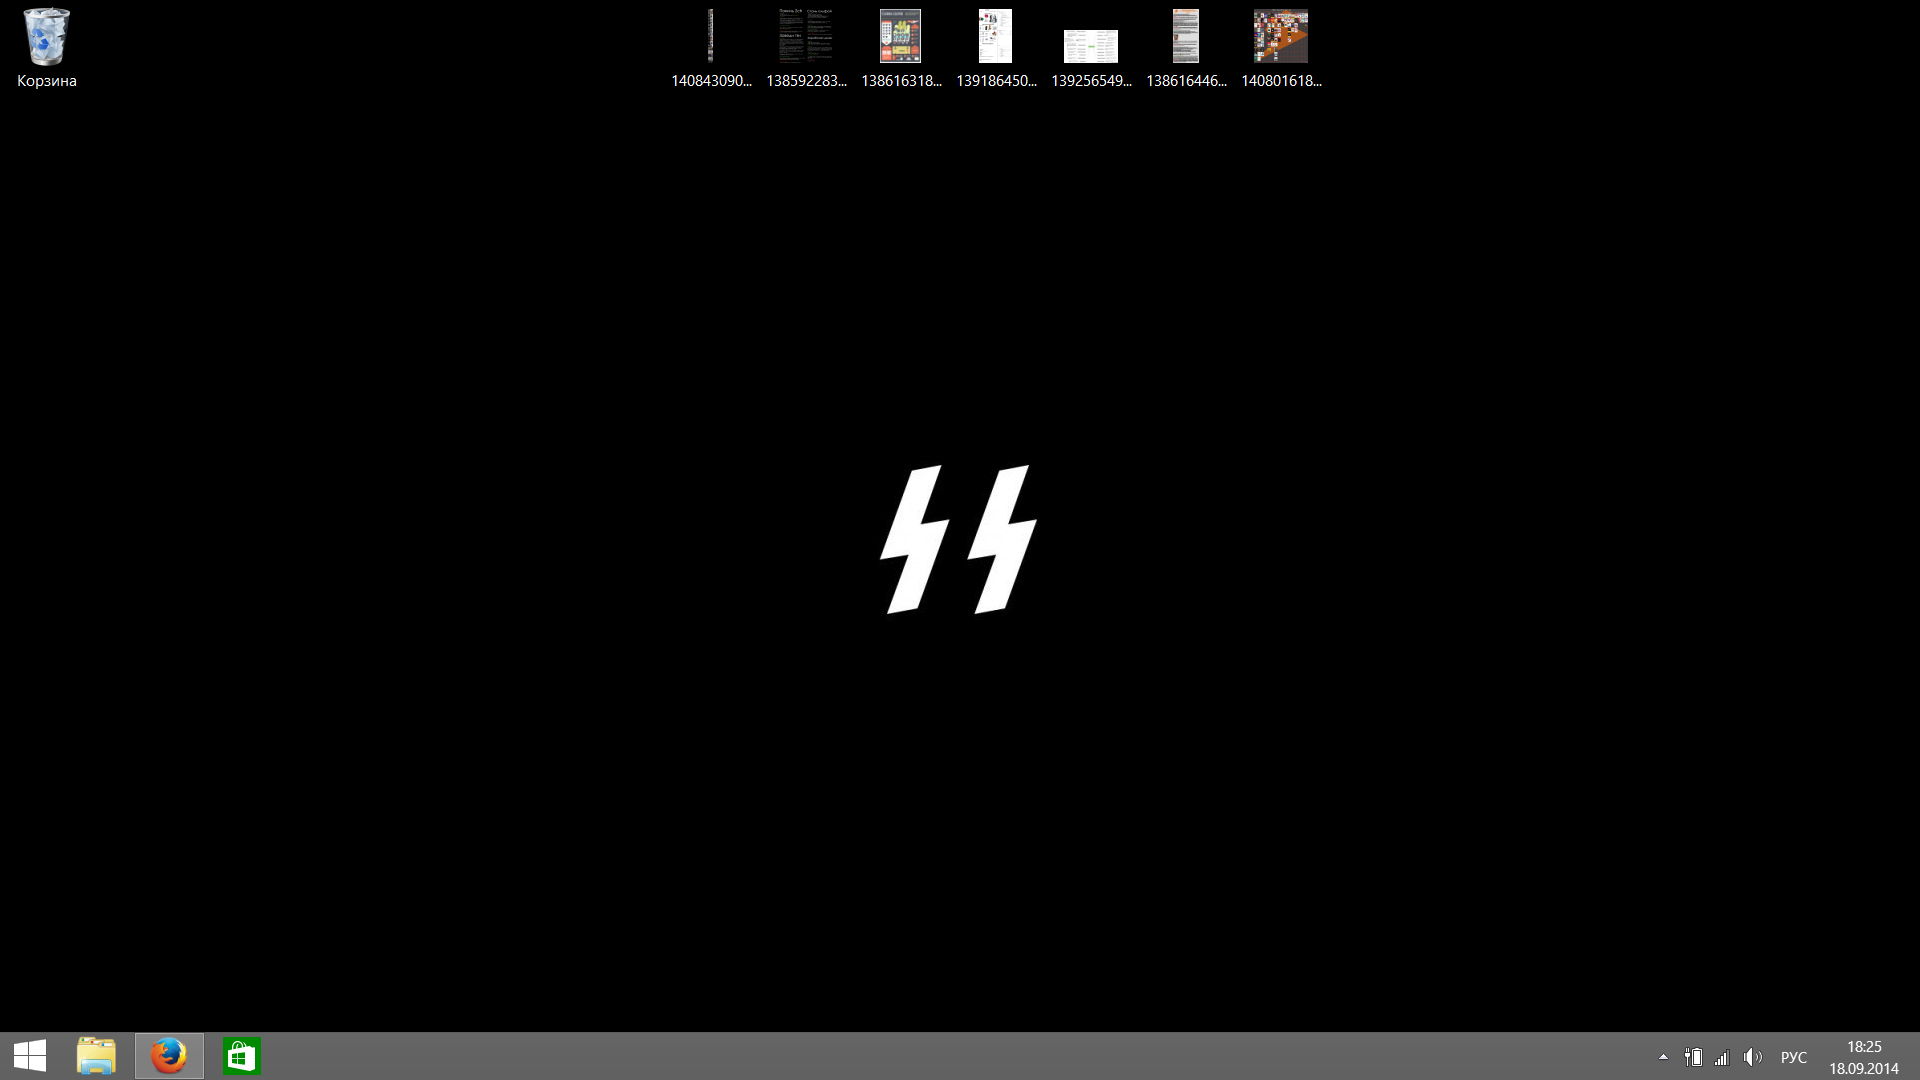Open the wireless network signal icon
1920x1080 pixels.
coord(1722,1057)
